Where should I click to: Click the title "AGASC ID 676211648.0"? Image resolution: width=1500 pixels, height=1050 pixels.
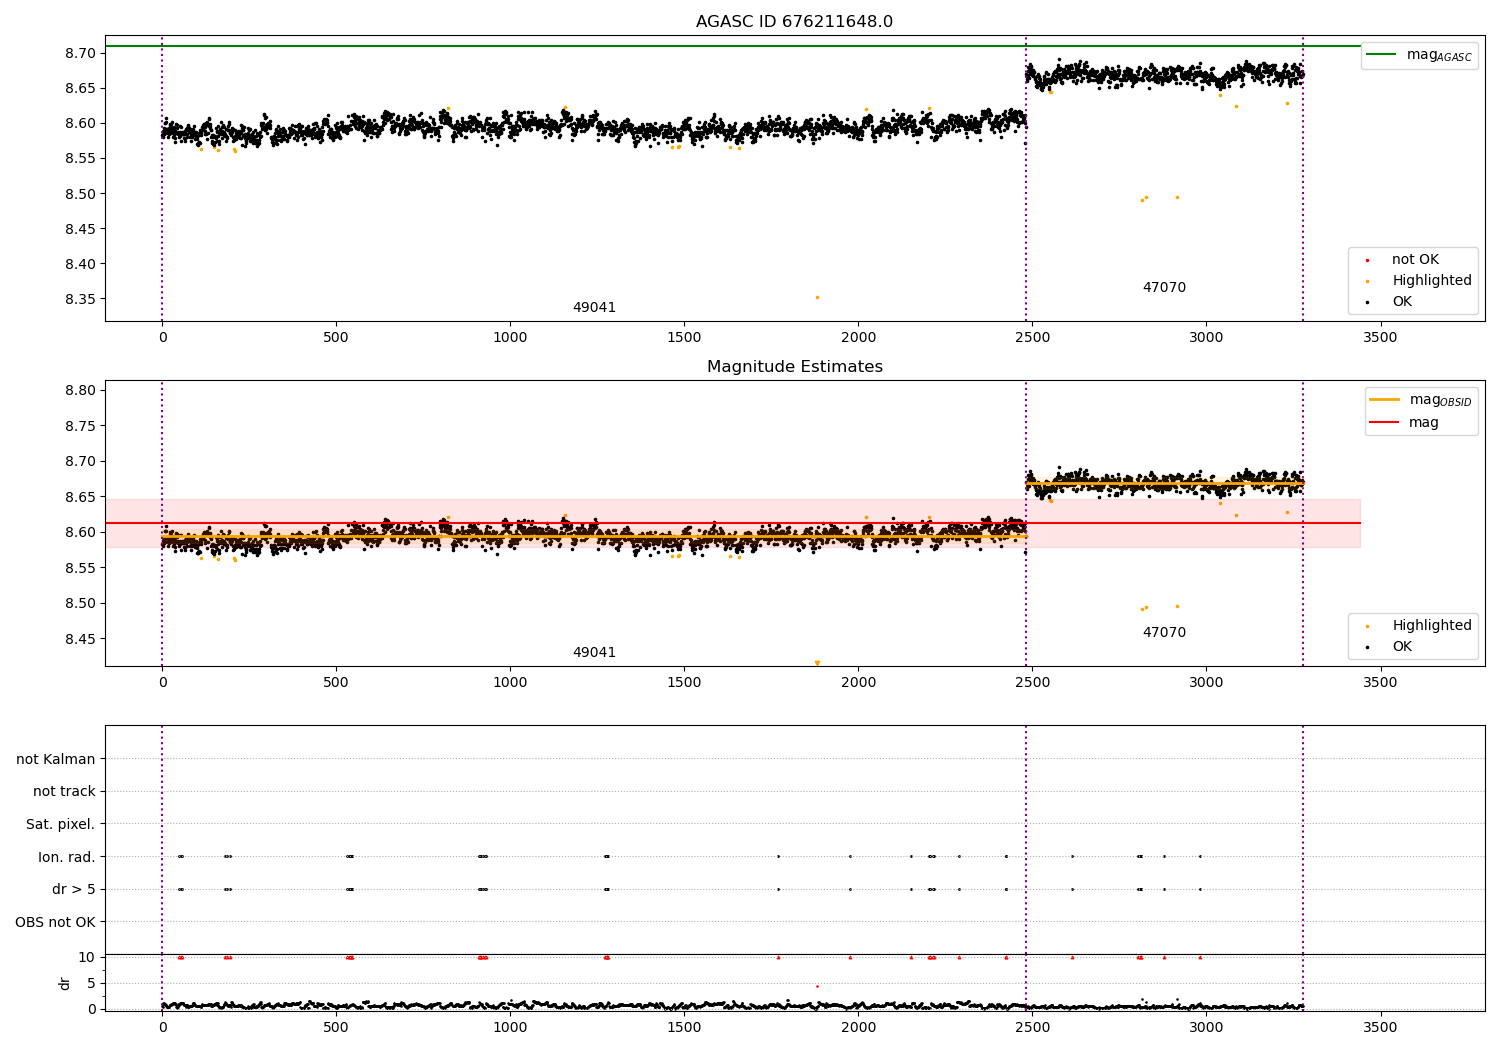(794, 22)
